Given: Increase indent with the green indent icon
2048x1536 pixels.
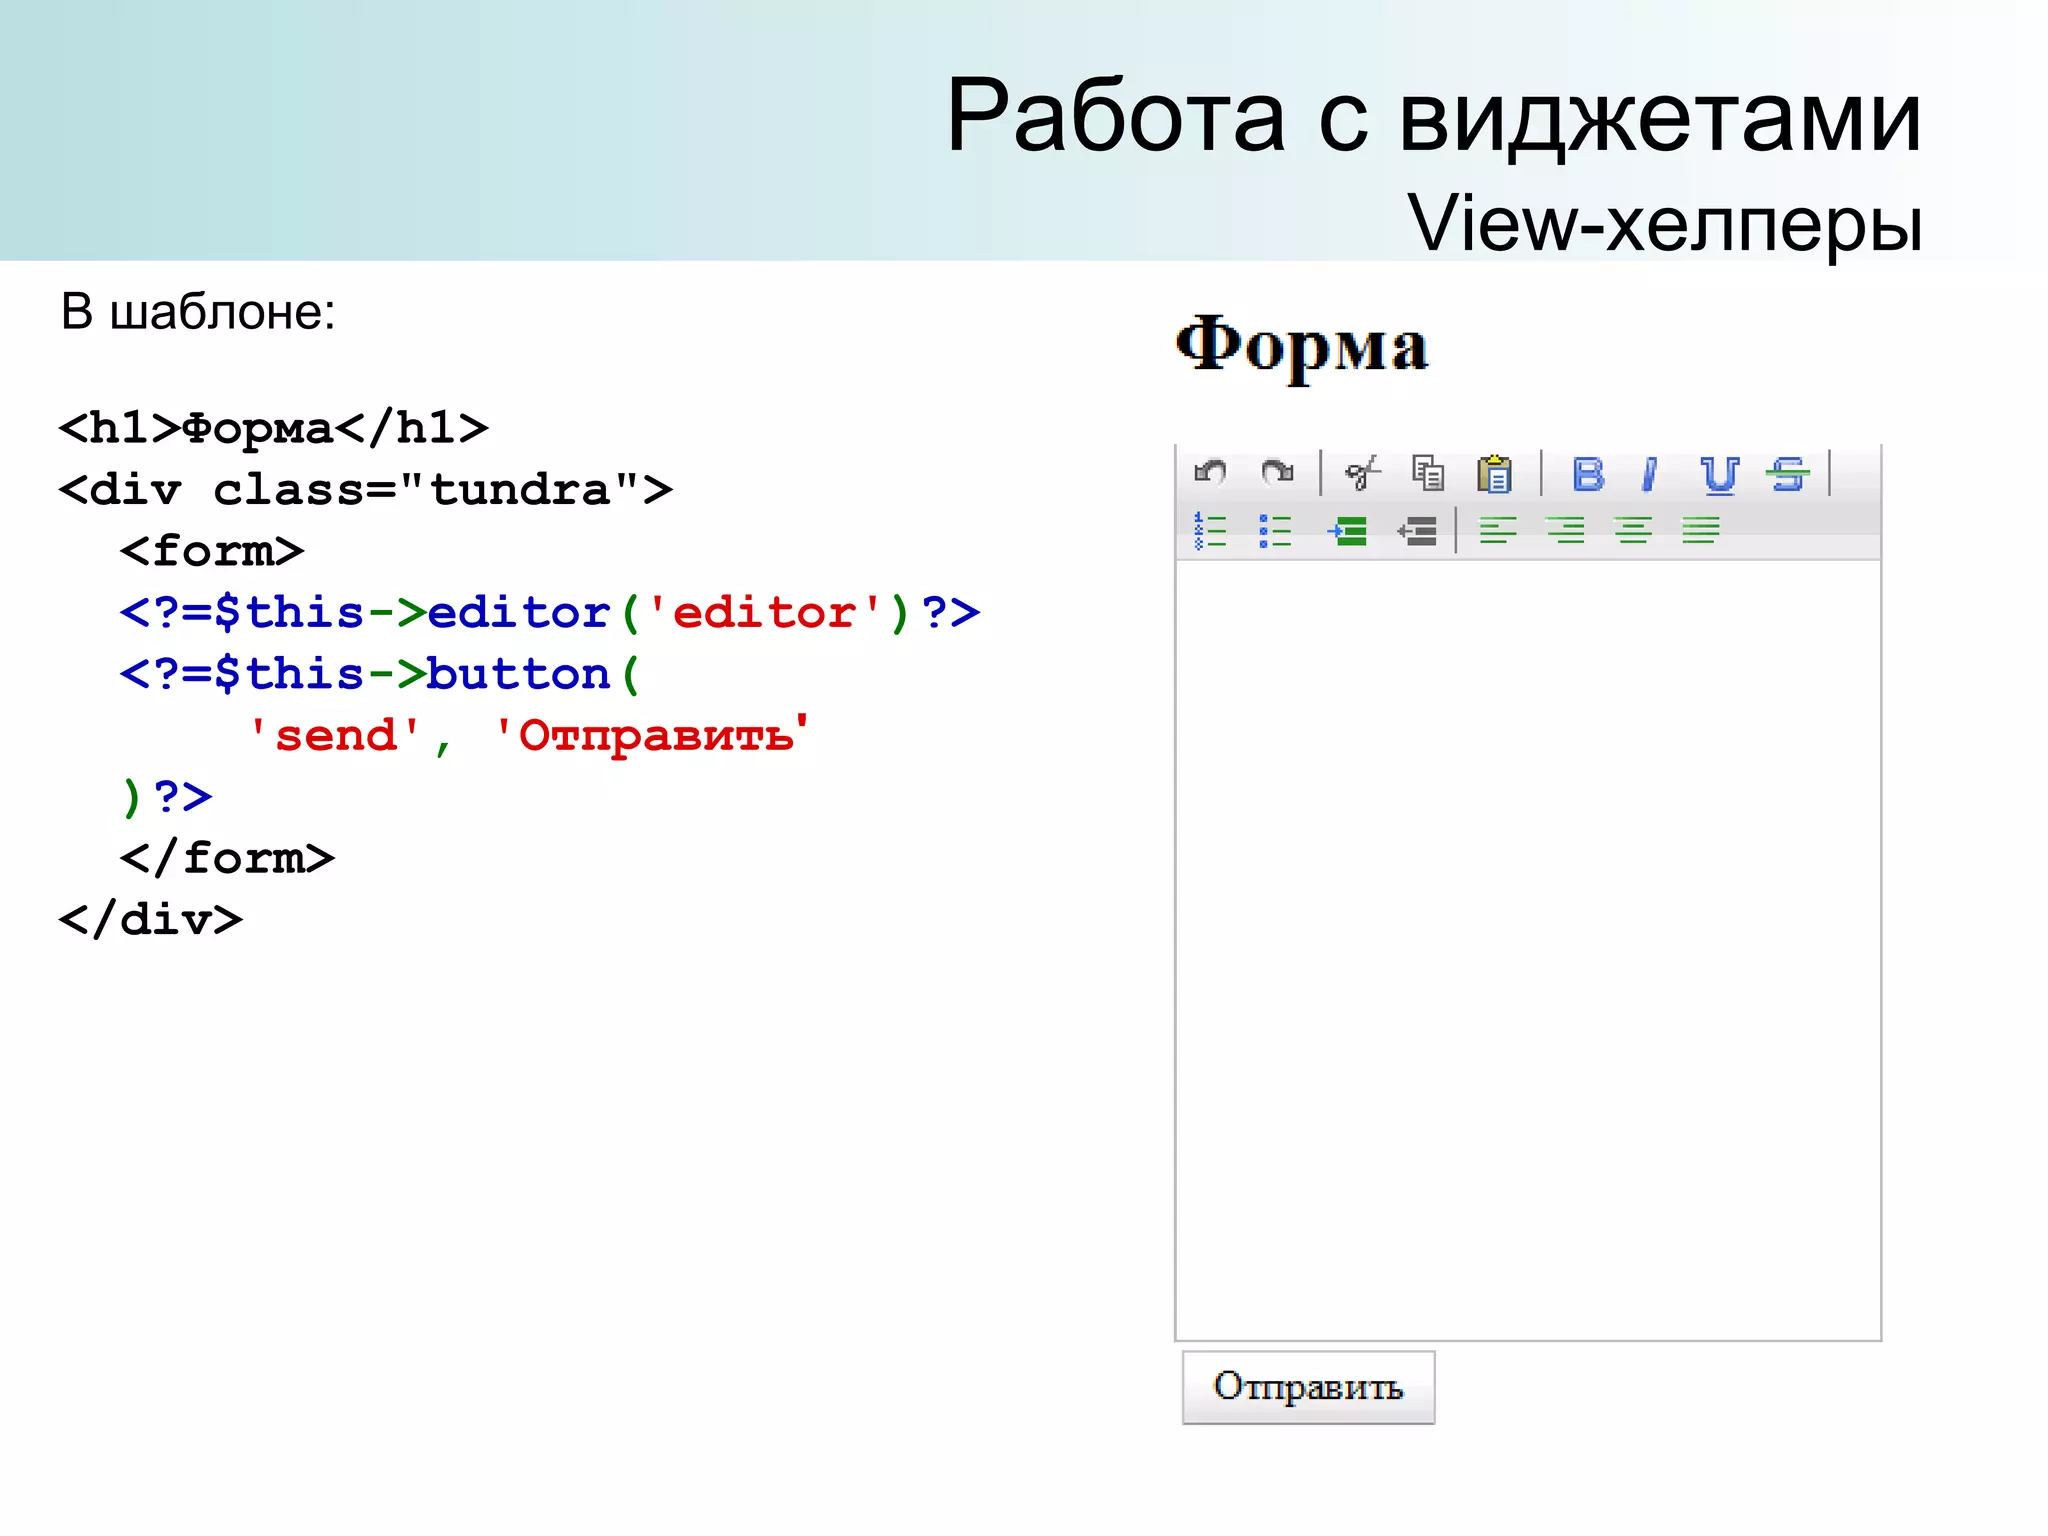Looking at the screenshot, I should 1347,530.
